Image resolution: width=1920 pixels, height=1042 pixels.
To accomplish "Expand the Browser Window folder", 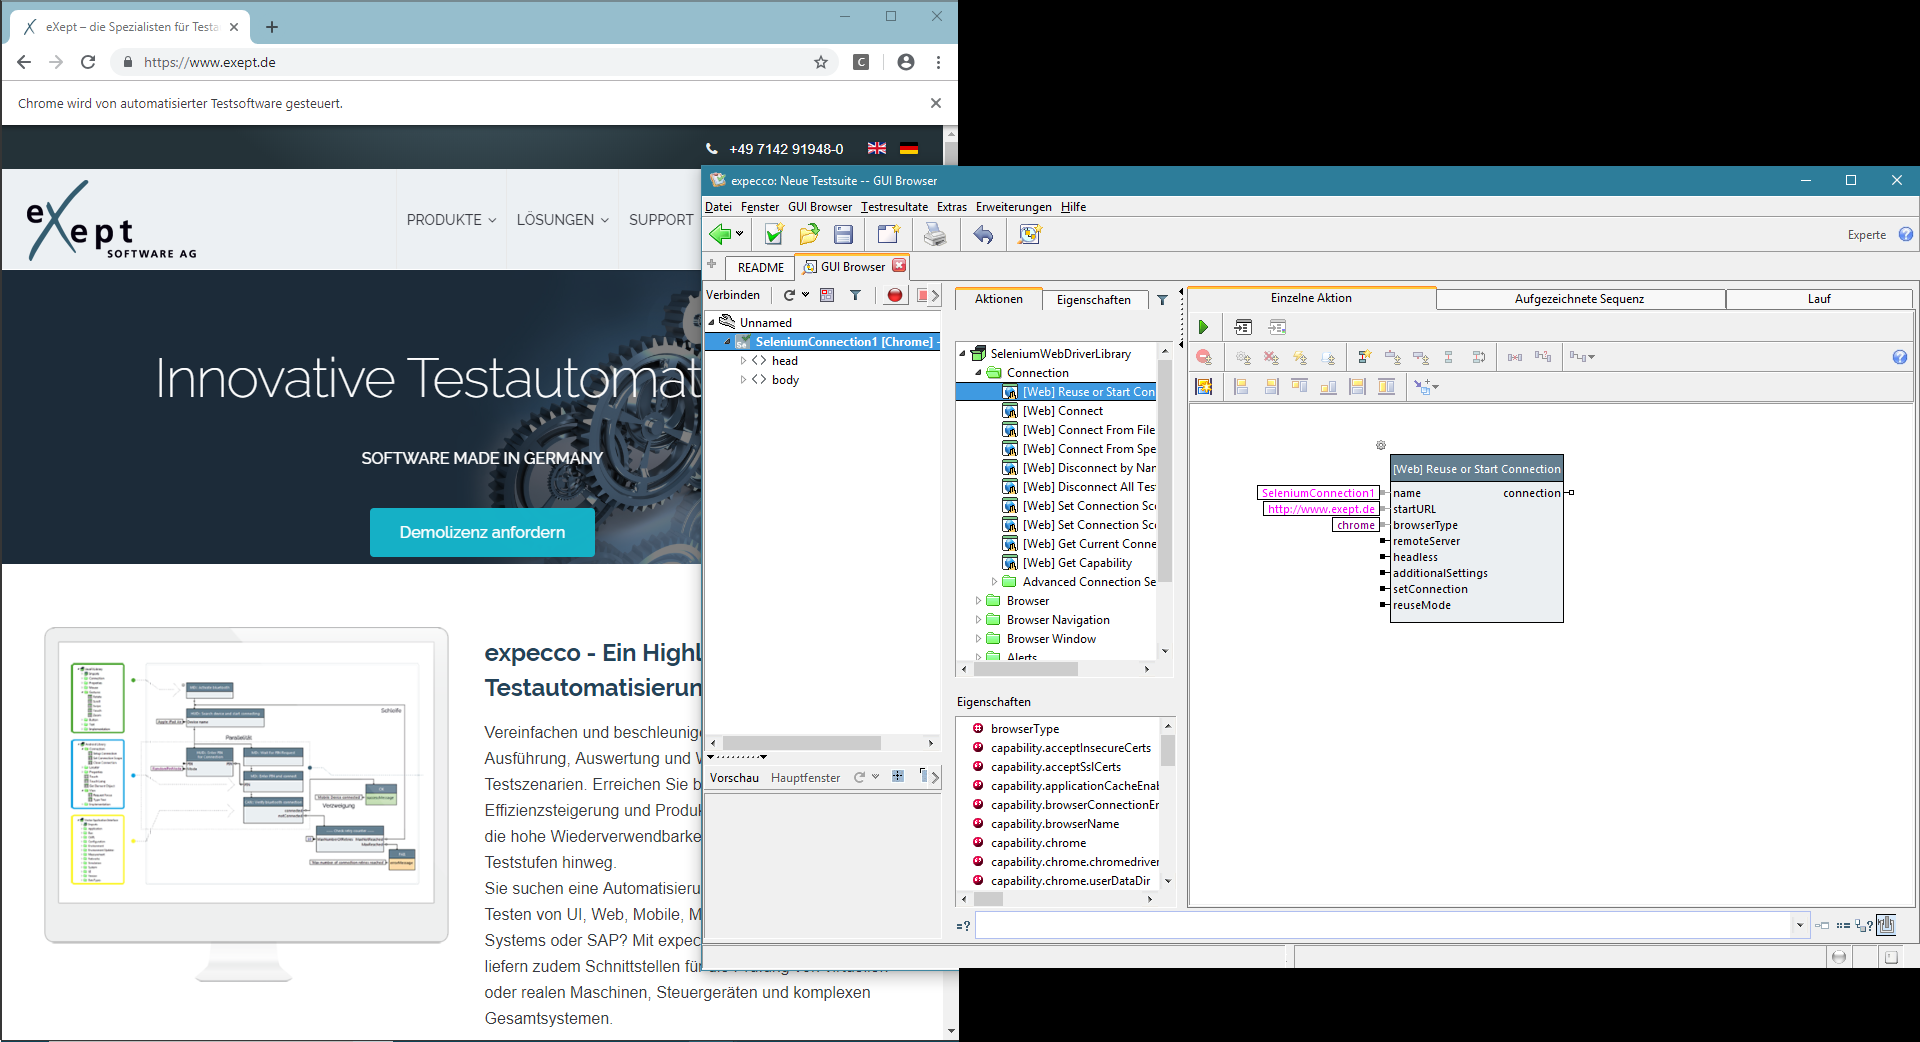I will click(x=978, y=639).
